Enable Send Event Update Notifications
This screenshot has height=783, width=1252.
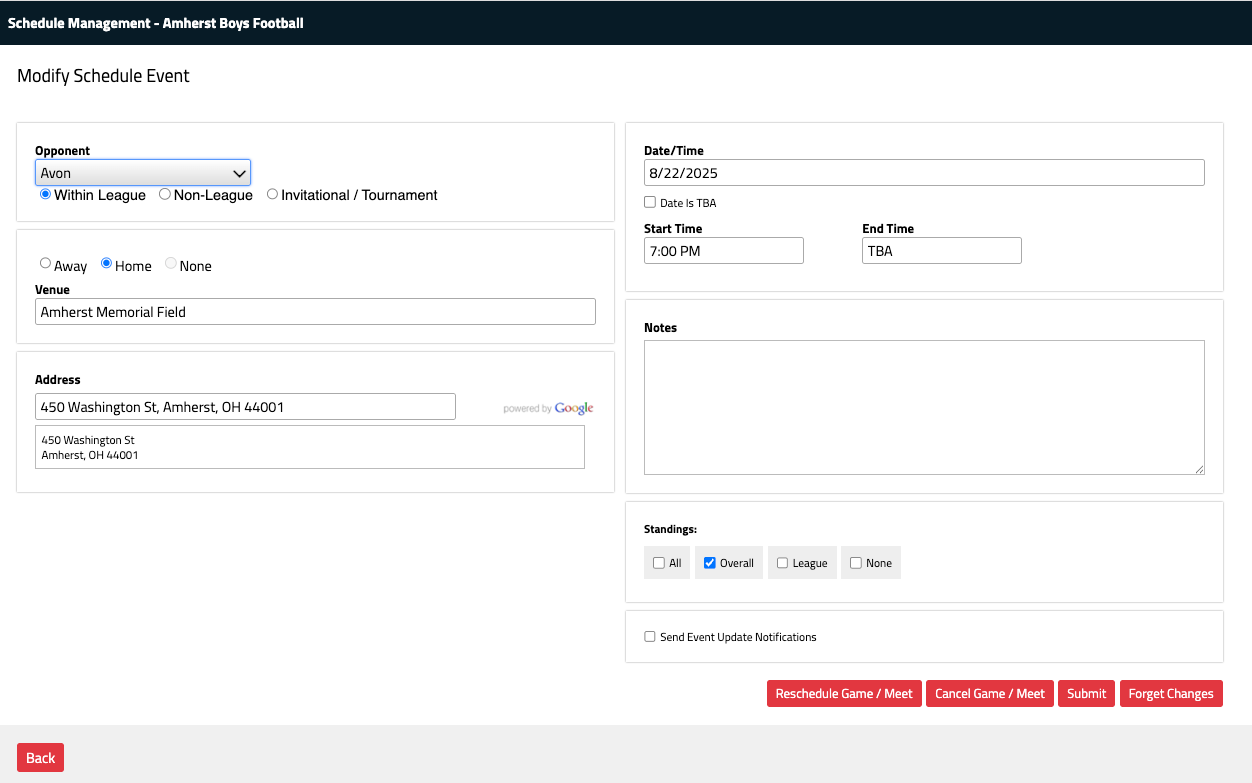click(x=650, y=637)
